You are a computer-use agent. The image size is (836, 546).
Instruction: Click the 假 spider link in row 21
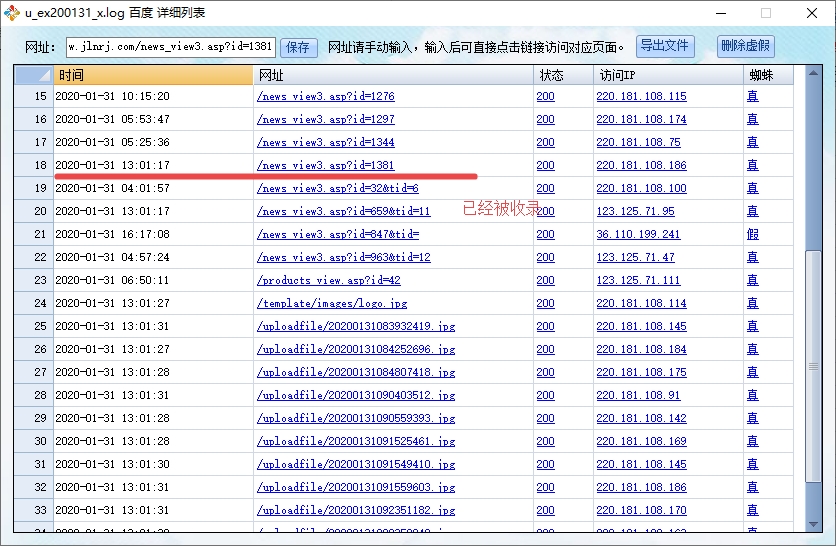click(752, 234)
